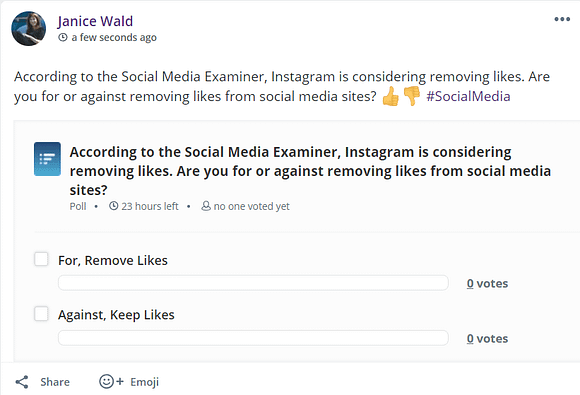The width and height of the screenshot is (580, 395).
Task: Click the voter person icon in poll info
Action: point(206,206)
